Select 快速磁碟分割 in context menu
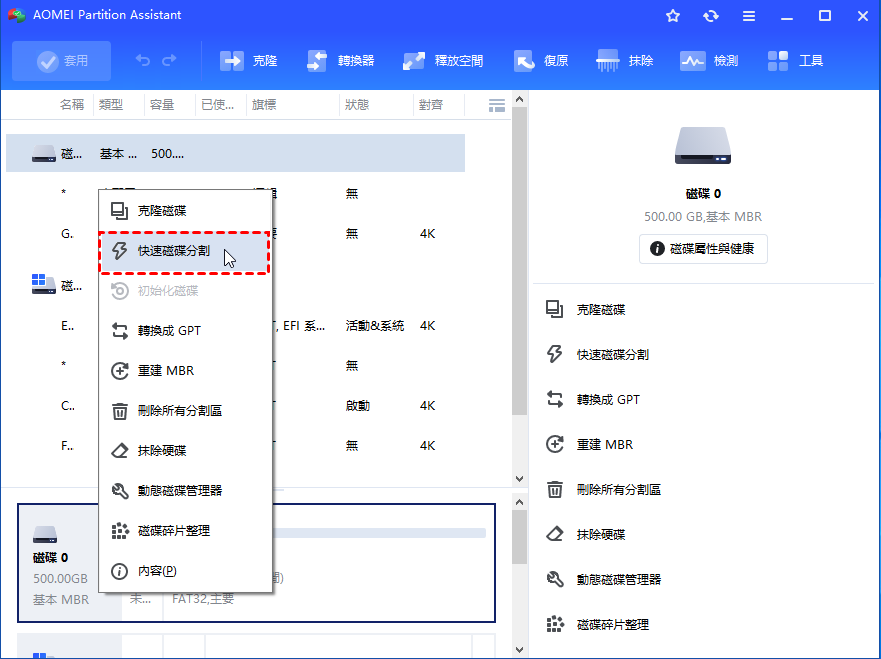The height and width of the screenshot is (659, 881). click(x=185, y=251)
